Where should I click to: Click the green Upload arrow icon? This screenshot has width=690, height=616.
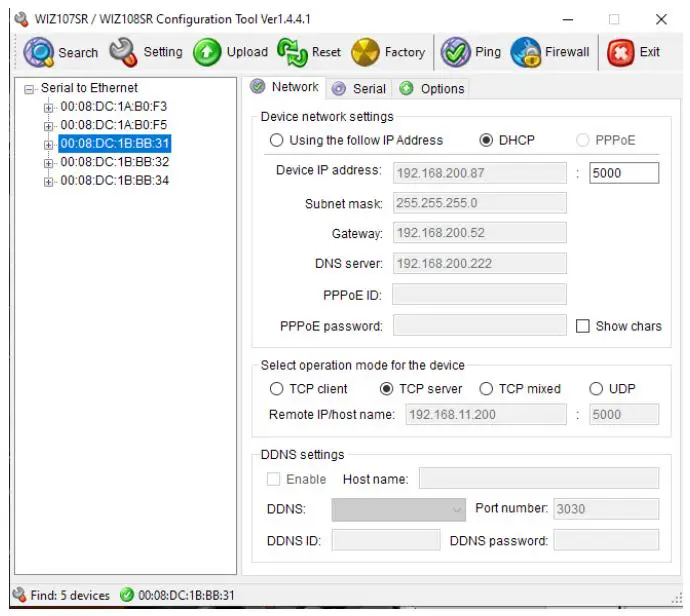coord(207,52)
